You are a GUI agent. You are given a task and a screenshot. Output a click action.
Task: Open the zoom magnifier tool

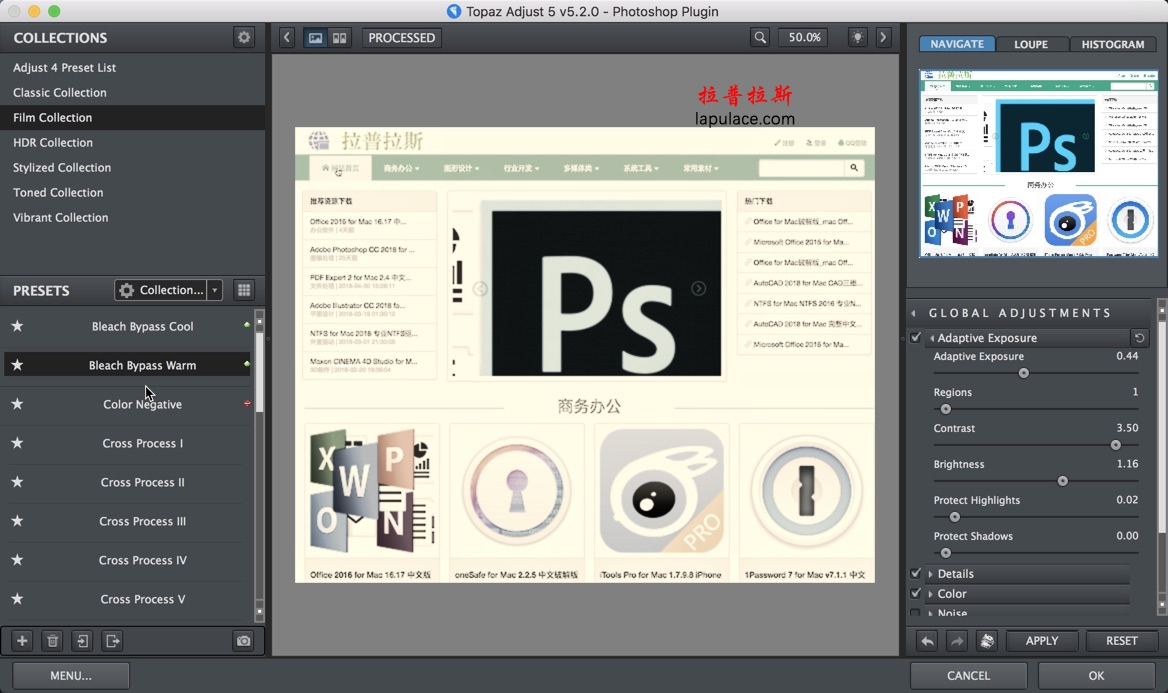(x=759, y=37)
